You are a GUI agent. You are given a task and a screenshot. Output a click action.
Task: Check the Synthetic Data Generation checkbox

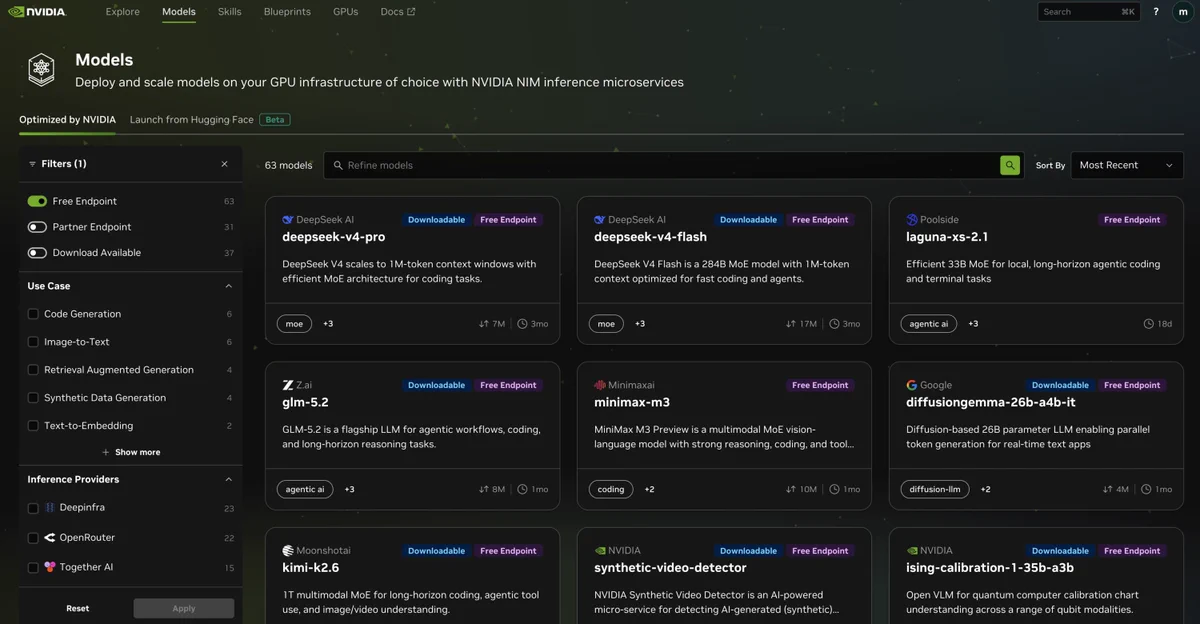(x=34, y=398)
